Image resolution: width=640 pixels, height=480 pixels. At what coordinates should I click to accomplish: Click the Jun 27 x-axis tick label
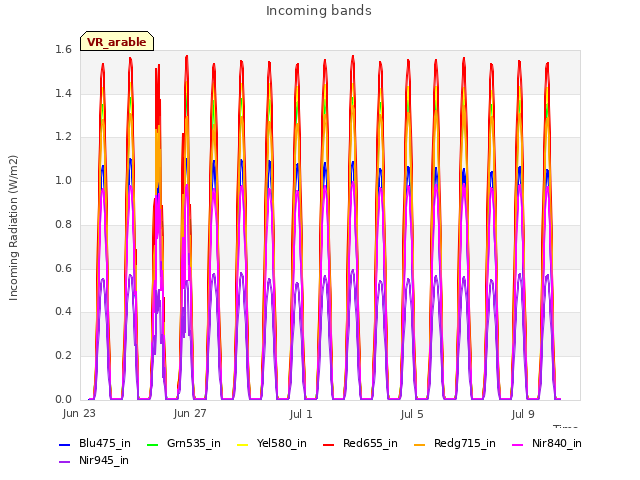(190, 413)
